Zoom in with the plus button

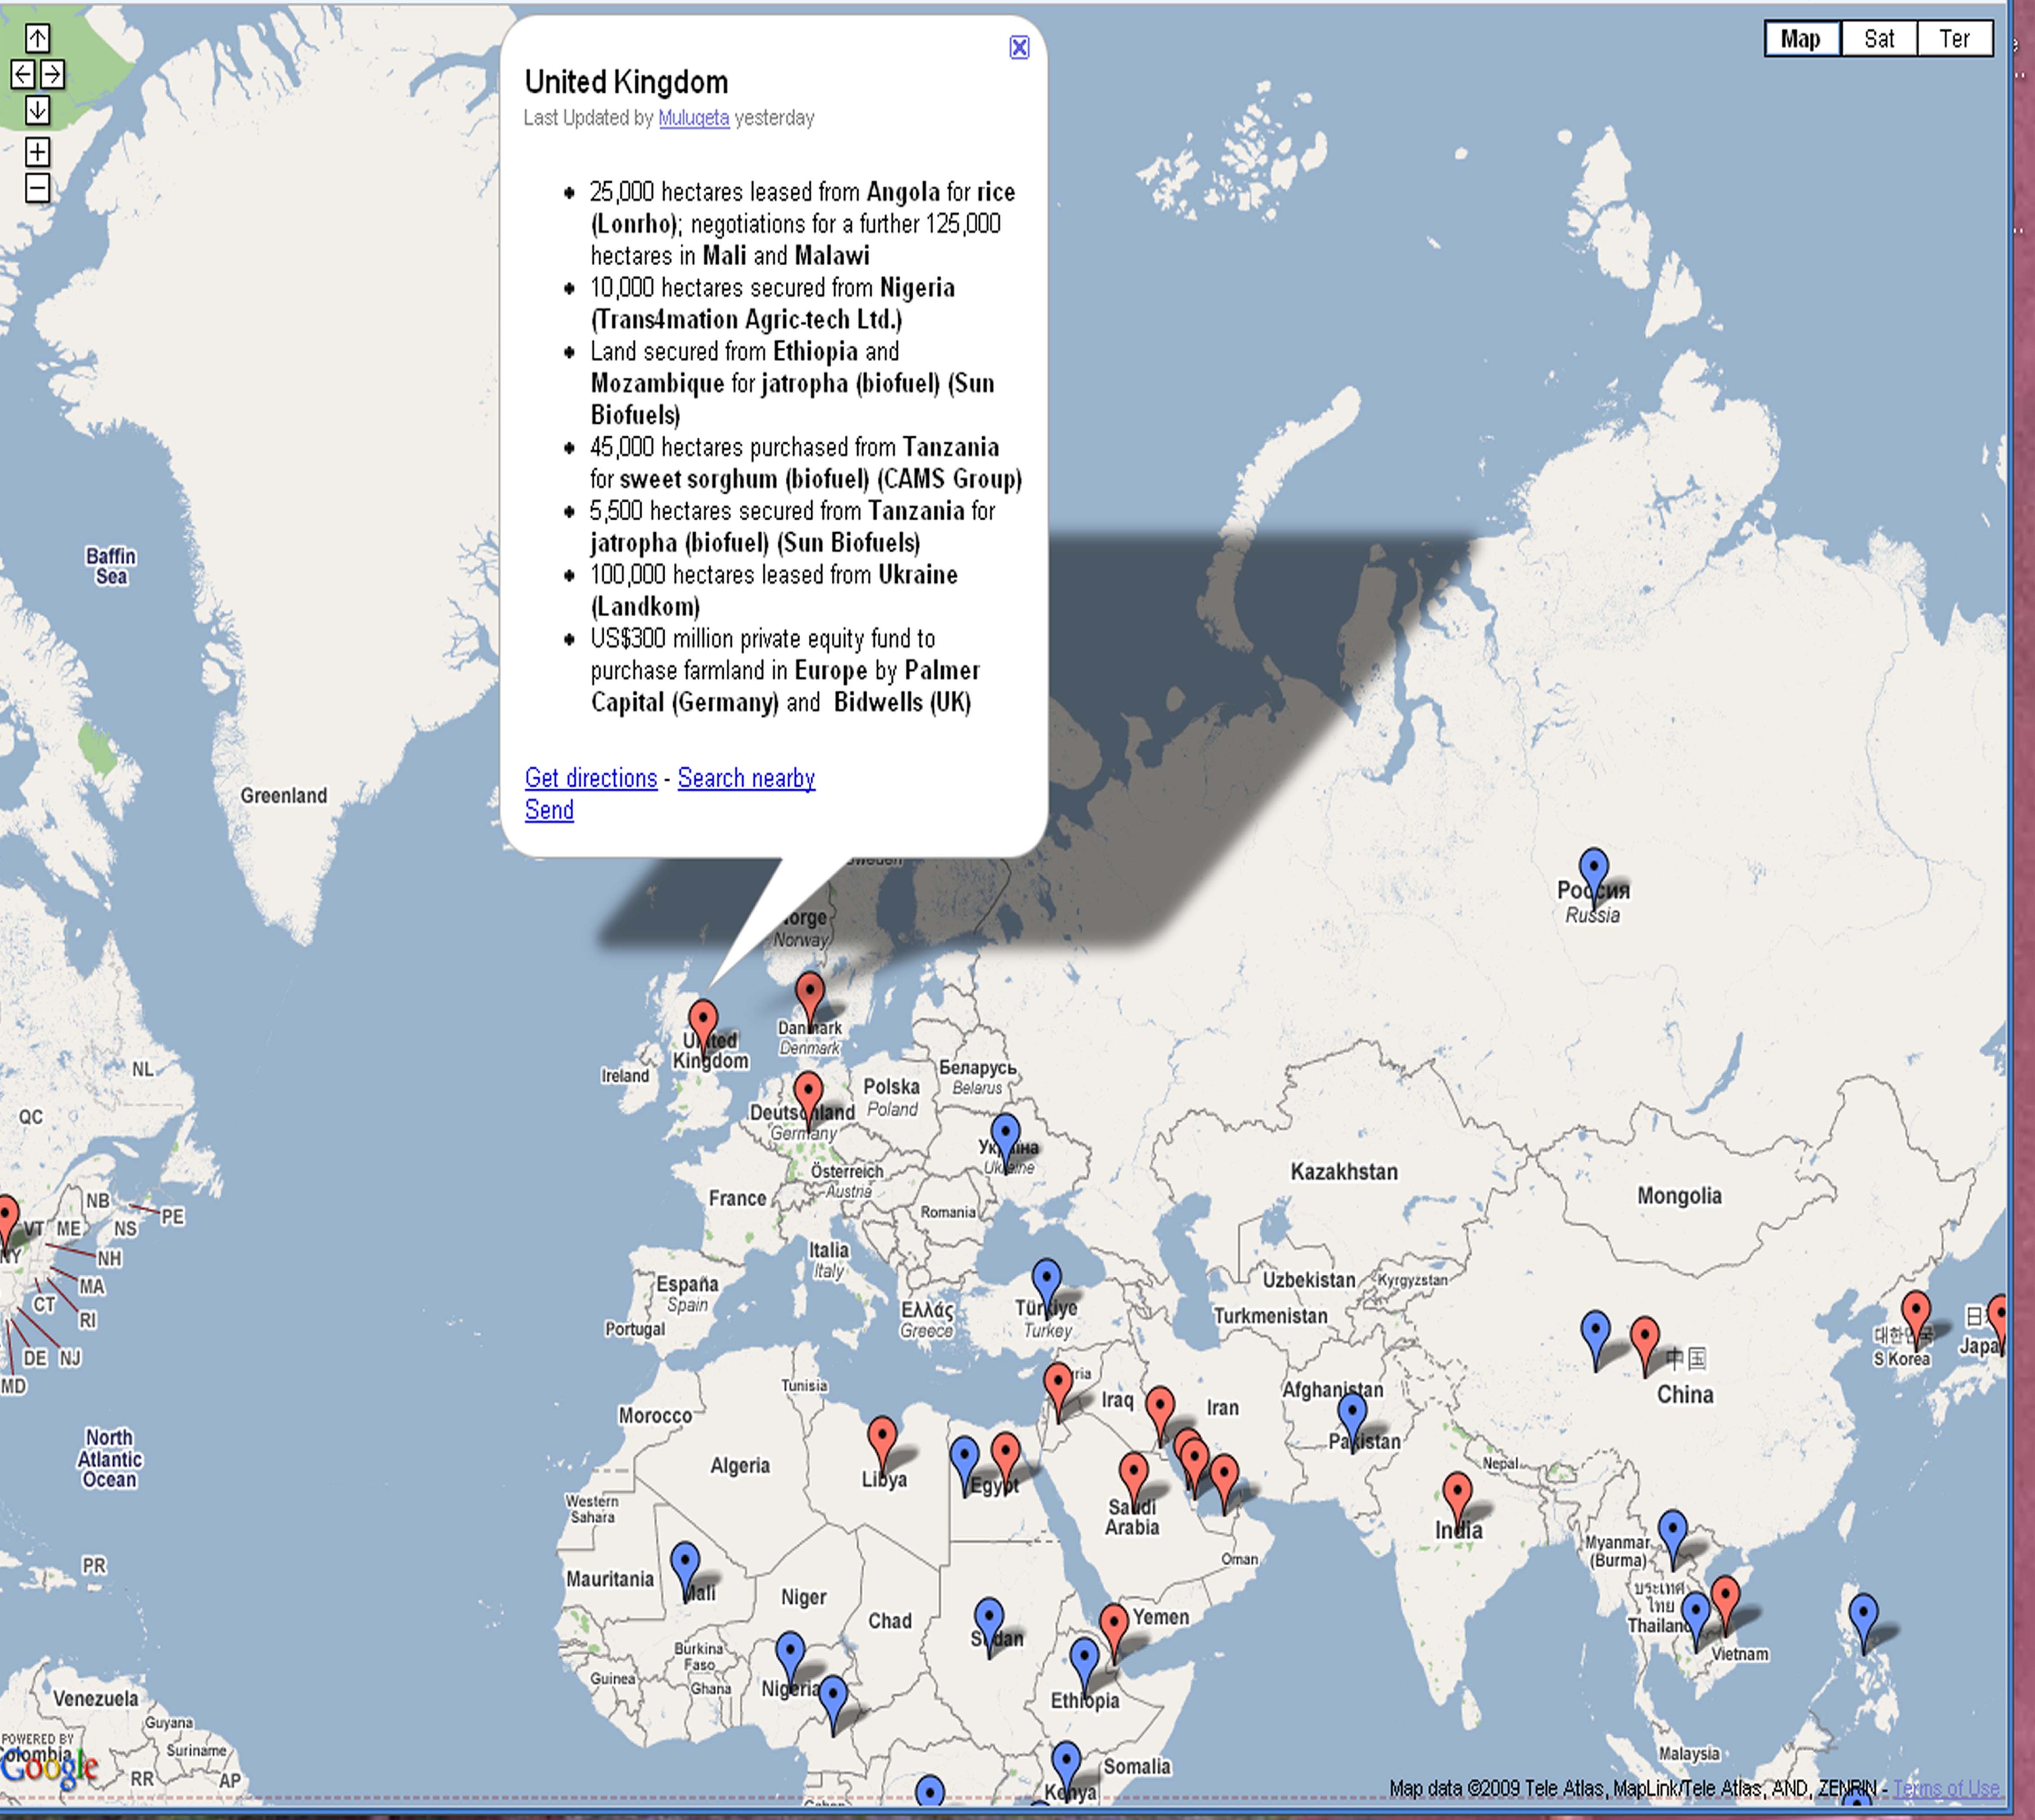[37, 152]
